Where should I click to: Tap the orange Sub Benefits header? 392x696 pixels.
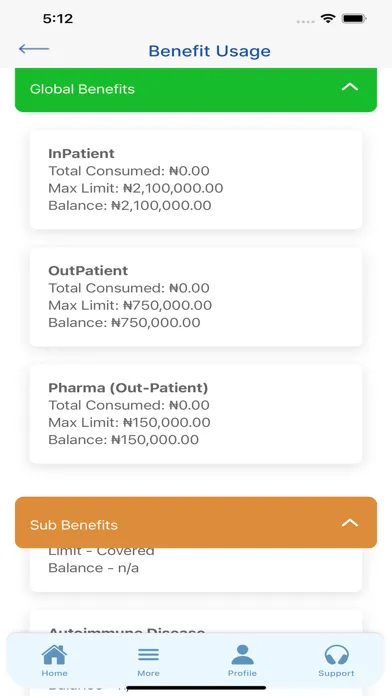[196, 522]
